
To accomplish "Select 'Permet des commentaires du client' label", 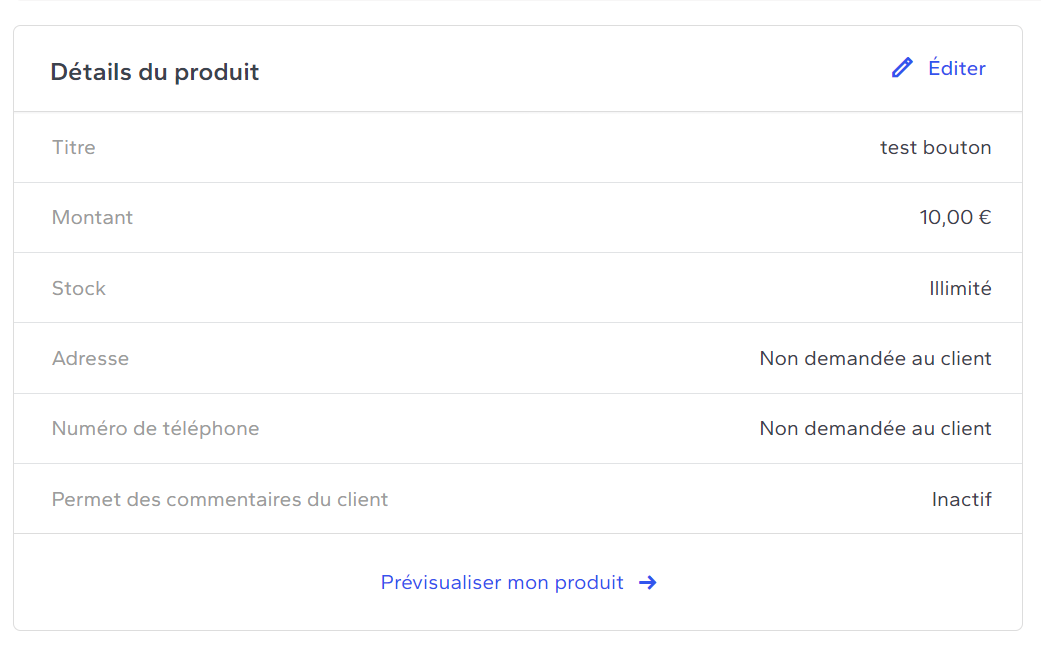I will tap(220, 499).
